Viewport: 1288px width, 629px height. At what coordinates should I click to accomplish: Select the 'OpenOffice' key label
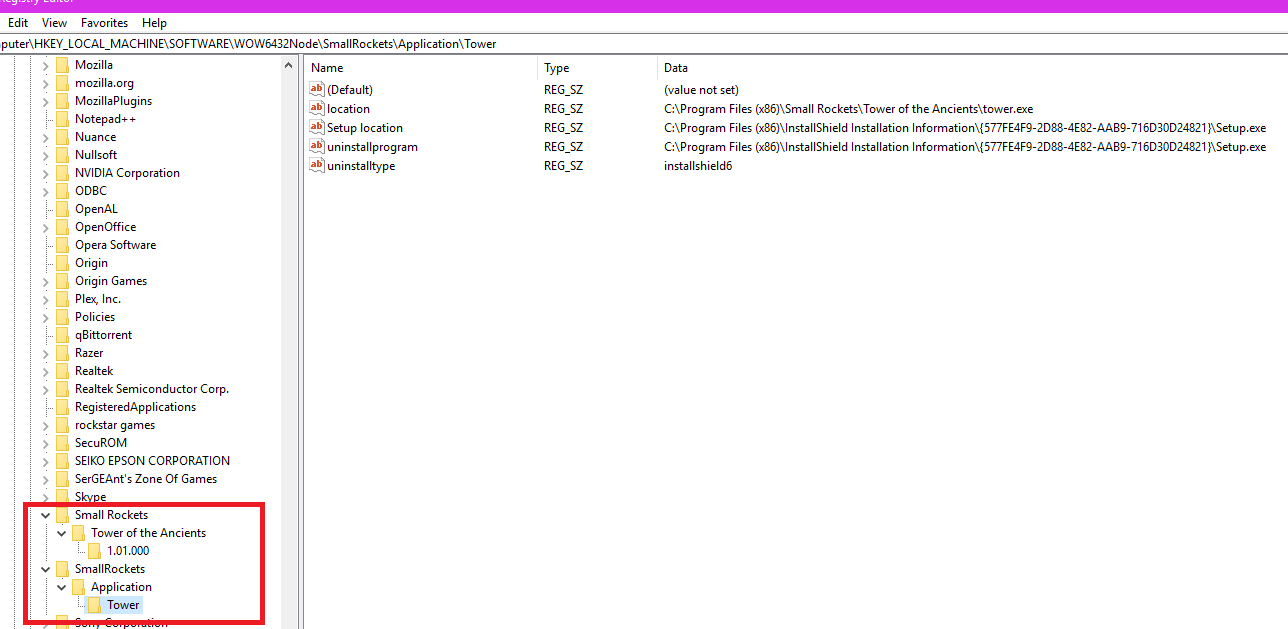105,227
